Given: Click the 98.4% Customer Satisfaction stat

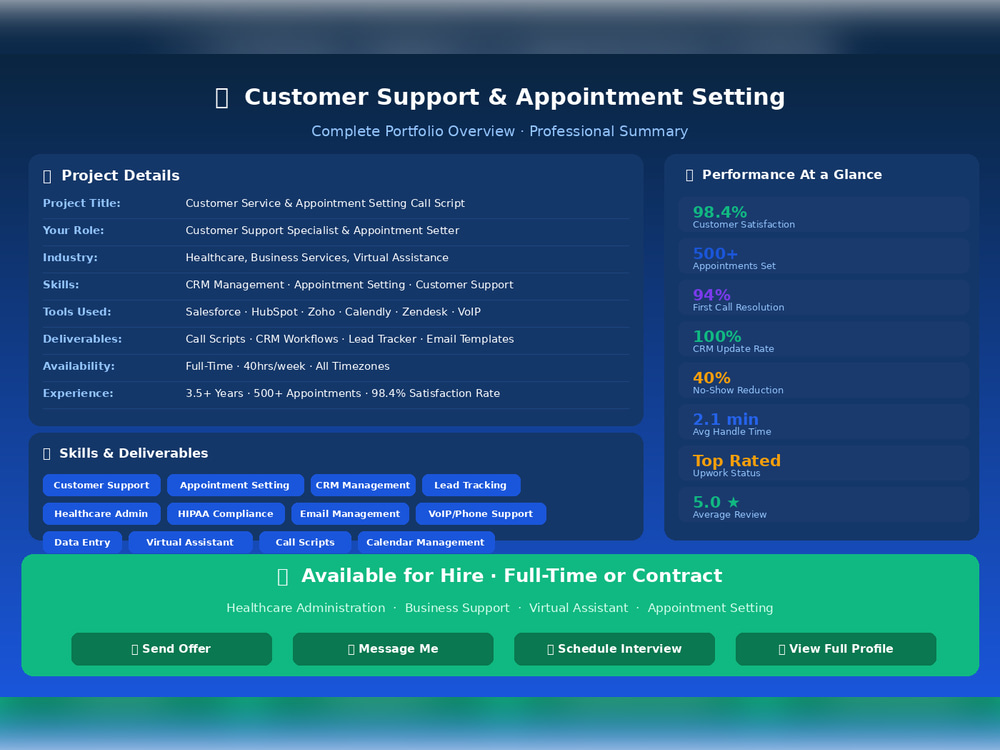Looking at the screenshot, I should click(823, 216).
